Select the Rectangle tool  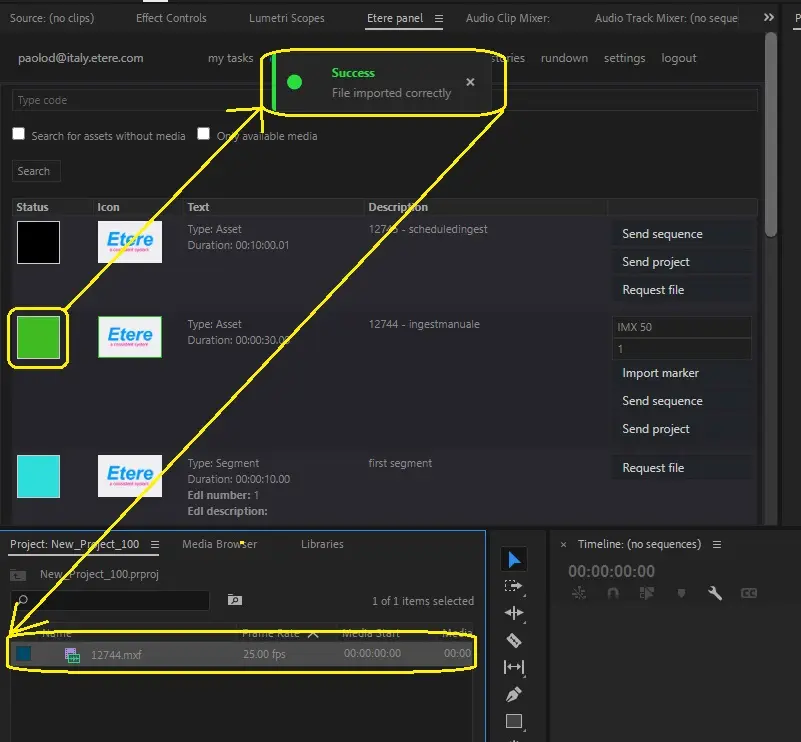514,721
